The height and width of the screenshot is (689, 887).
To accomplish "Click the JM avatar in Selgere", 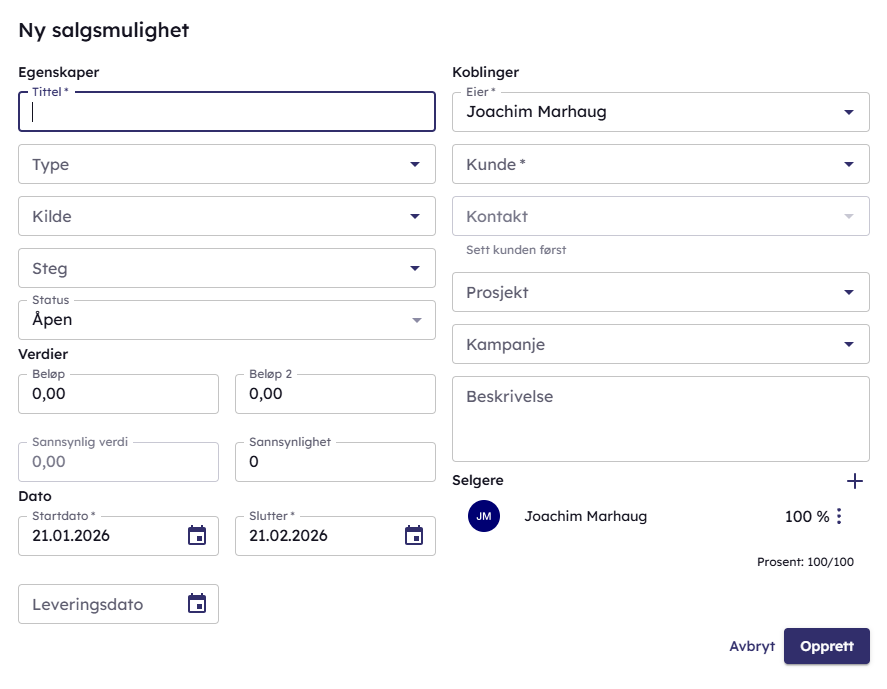I will pyautogui.click(x=483, y=517).
